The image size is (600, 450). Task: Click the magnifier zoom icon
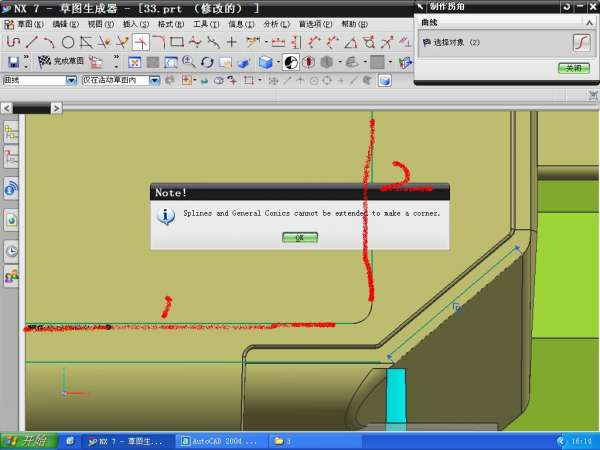click(188, 62)
